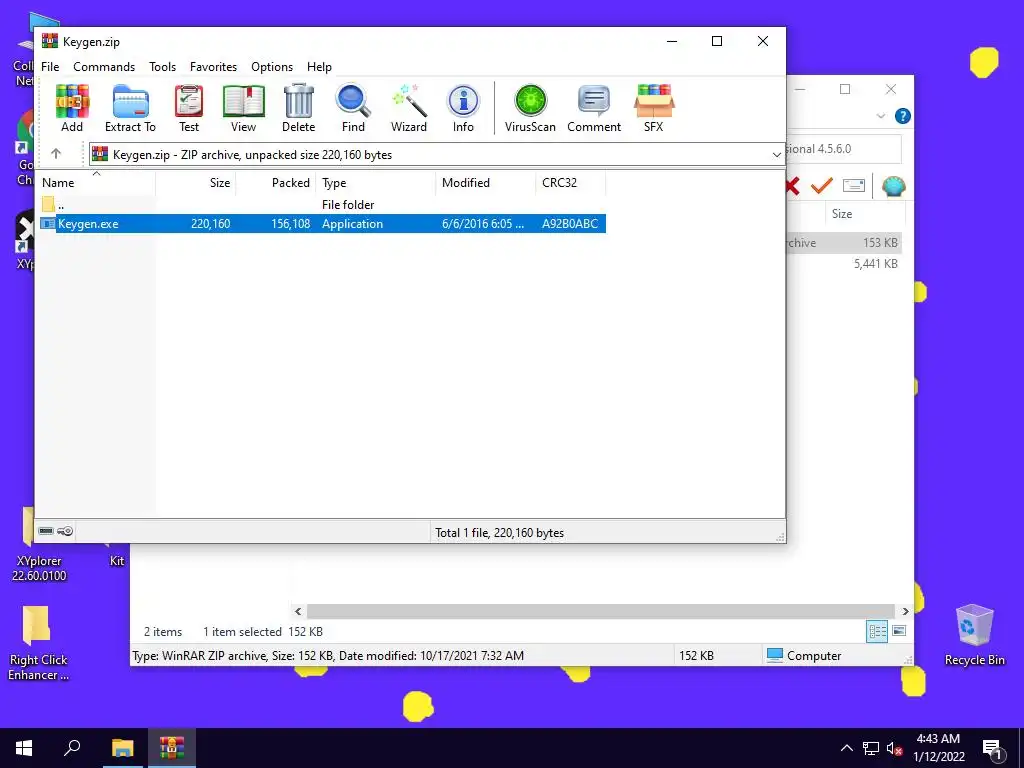Sort by the Packed column header

(276, 183)
